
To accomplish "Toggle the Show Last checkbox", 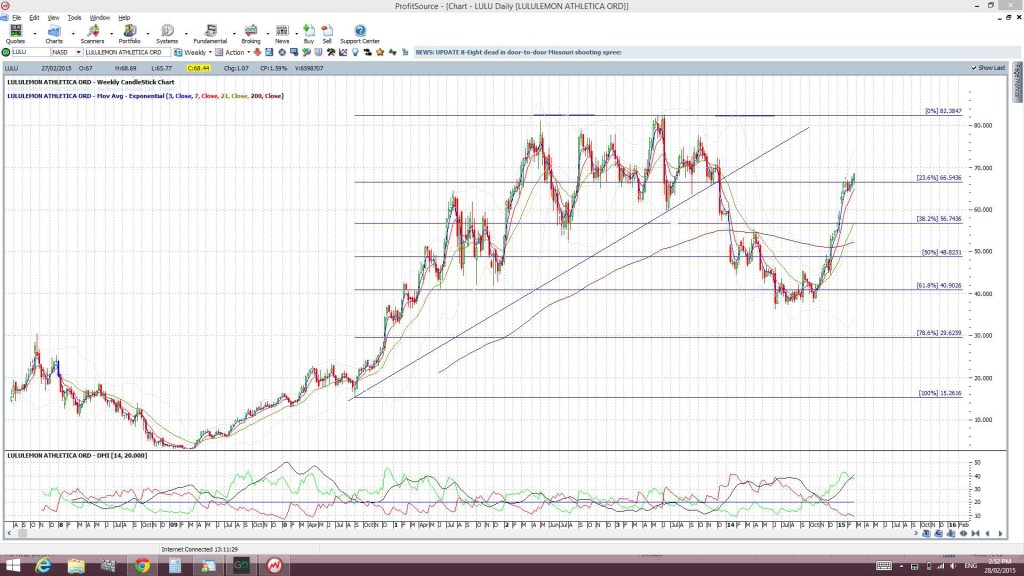I will point(974,68).
